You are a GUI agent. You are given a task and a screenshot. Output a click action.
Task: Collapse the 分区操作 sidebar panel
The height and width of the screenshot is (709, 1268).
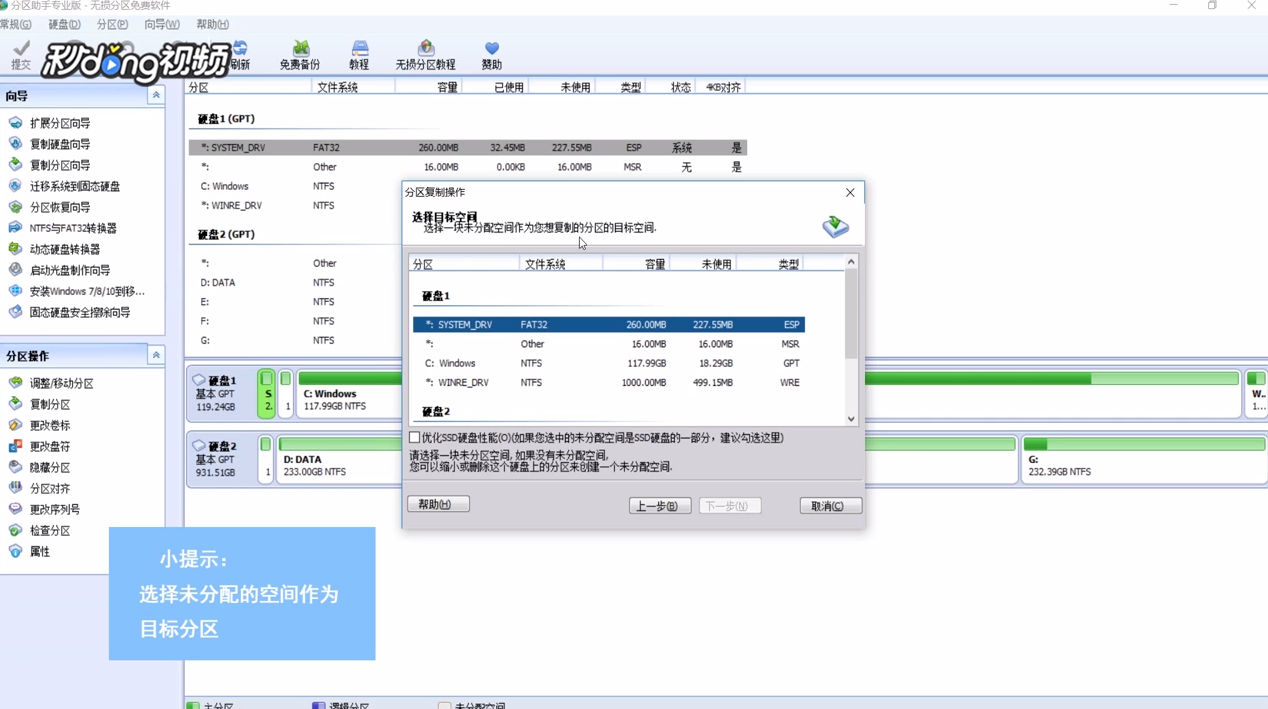[x=156, y=355]
